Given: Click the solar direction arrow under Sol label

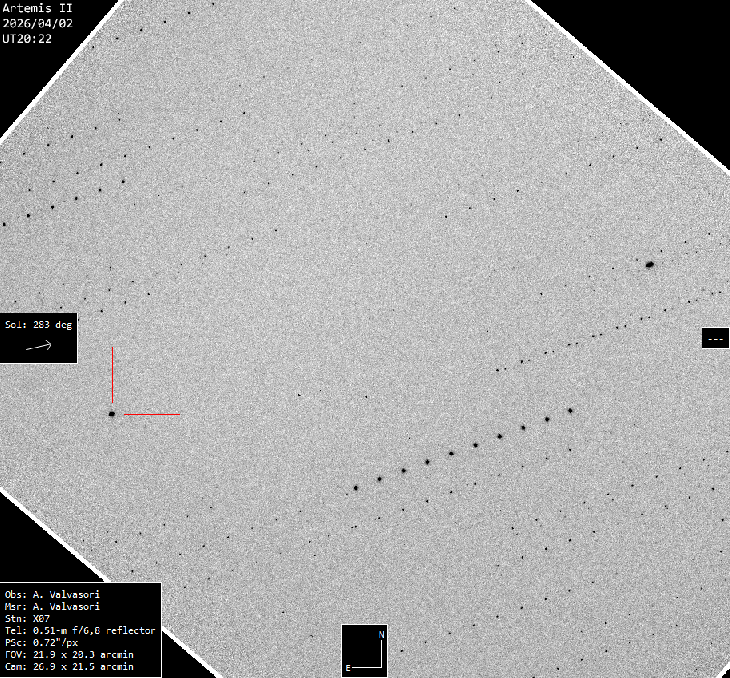Looking at the screenshot, I should pyautogui.click(x=38, y=345).
